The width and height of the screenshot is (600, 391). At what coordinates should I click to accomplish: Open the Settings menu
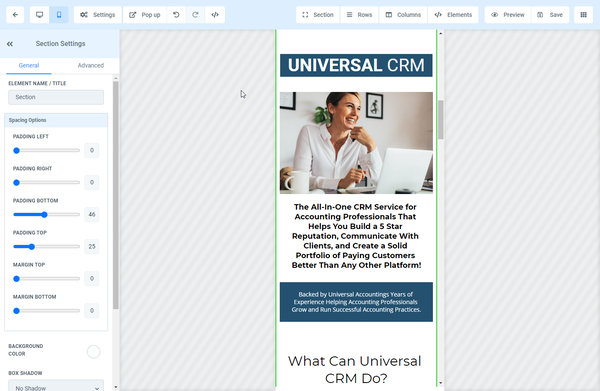point(98,15)
